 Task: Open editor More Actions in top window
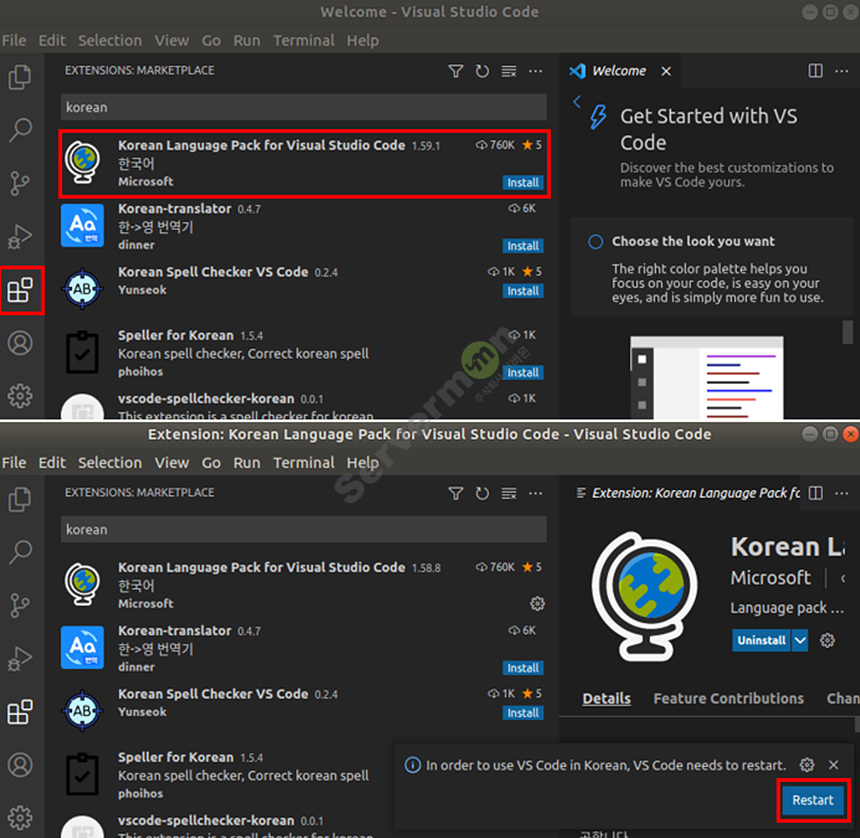pos(841,71)
